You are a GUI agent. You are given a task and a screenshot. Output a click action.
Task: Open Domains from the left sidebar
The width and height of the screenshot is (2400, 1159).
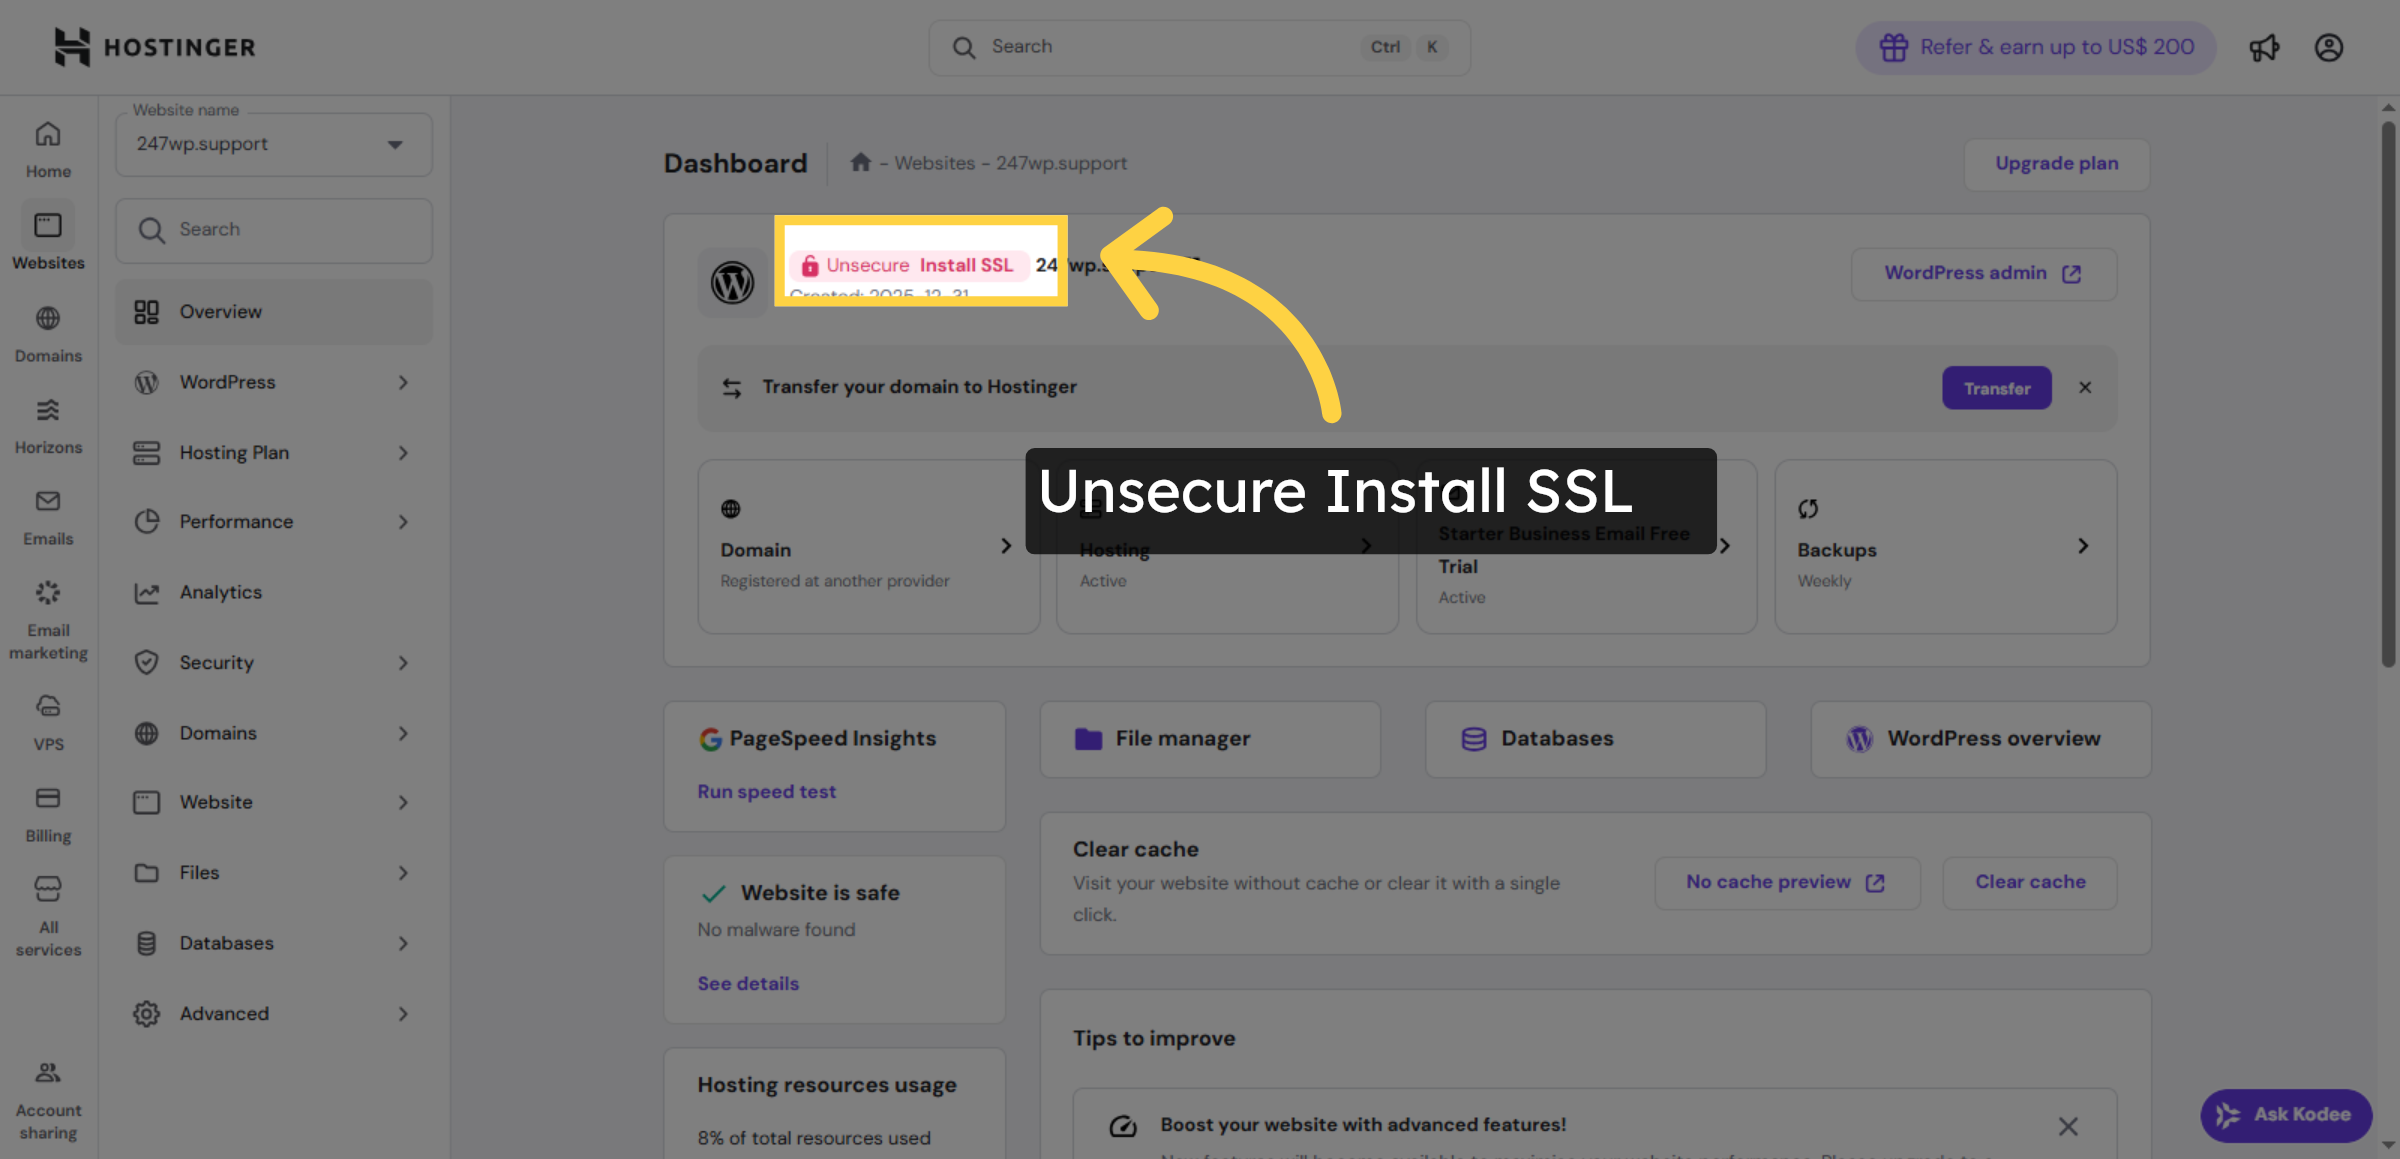coord(47,330)
